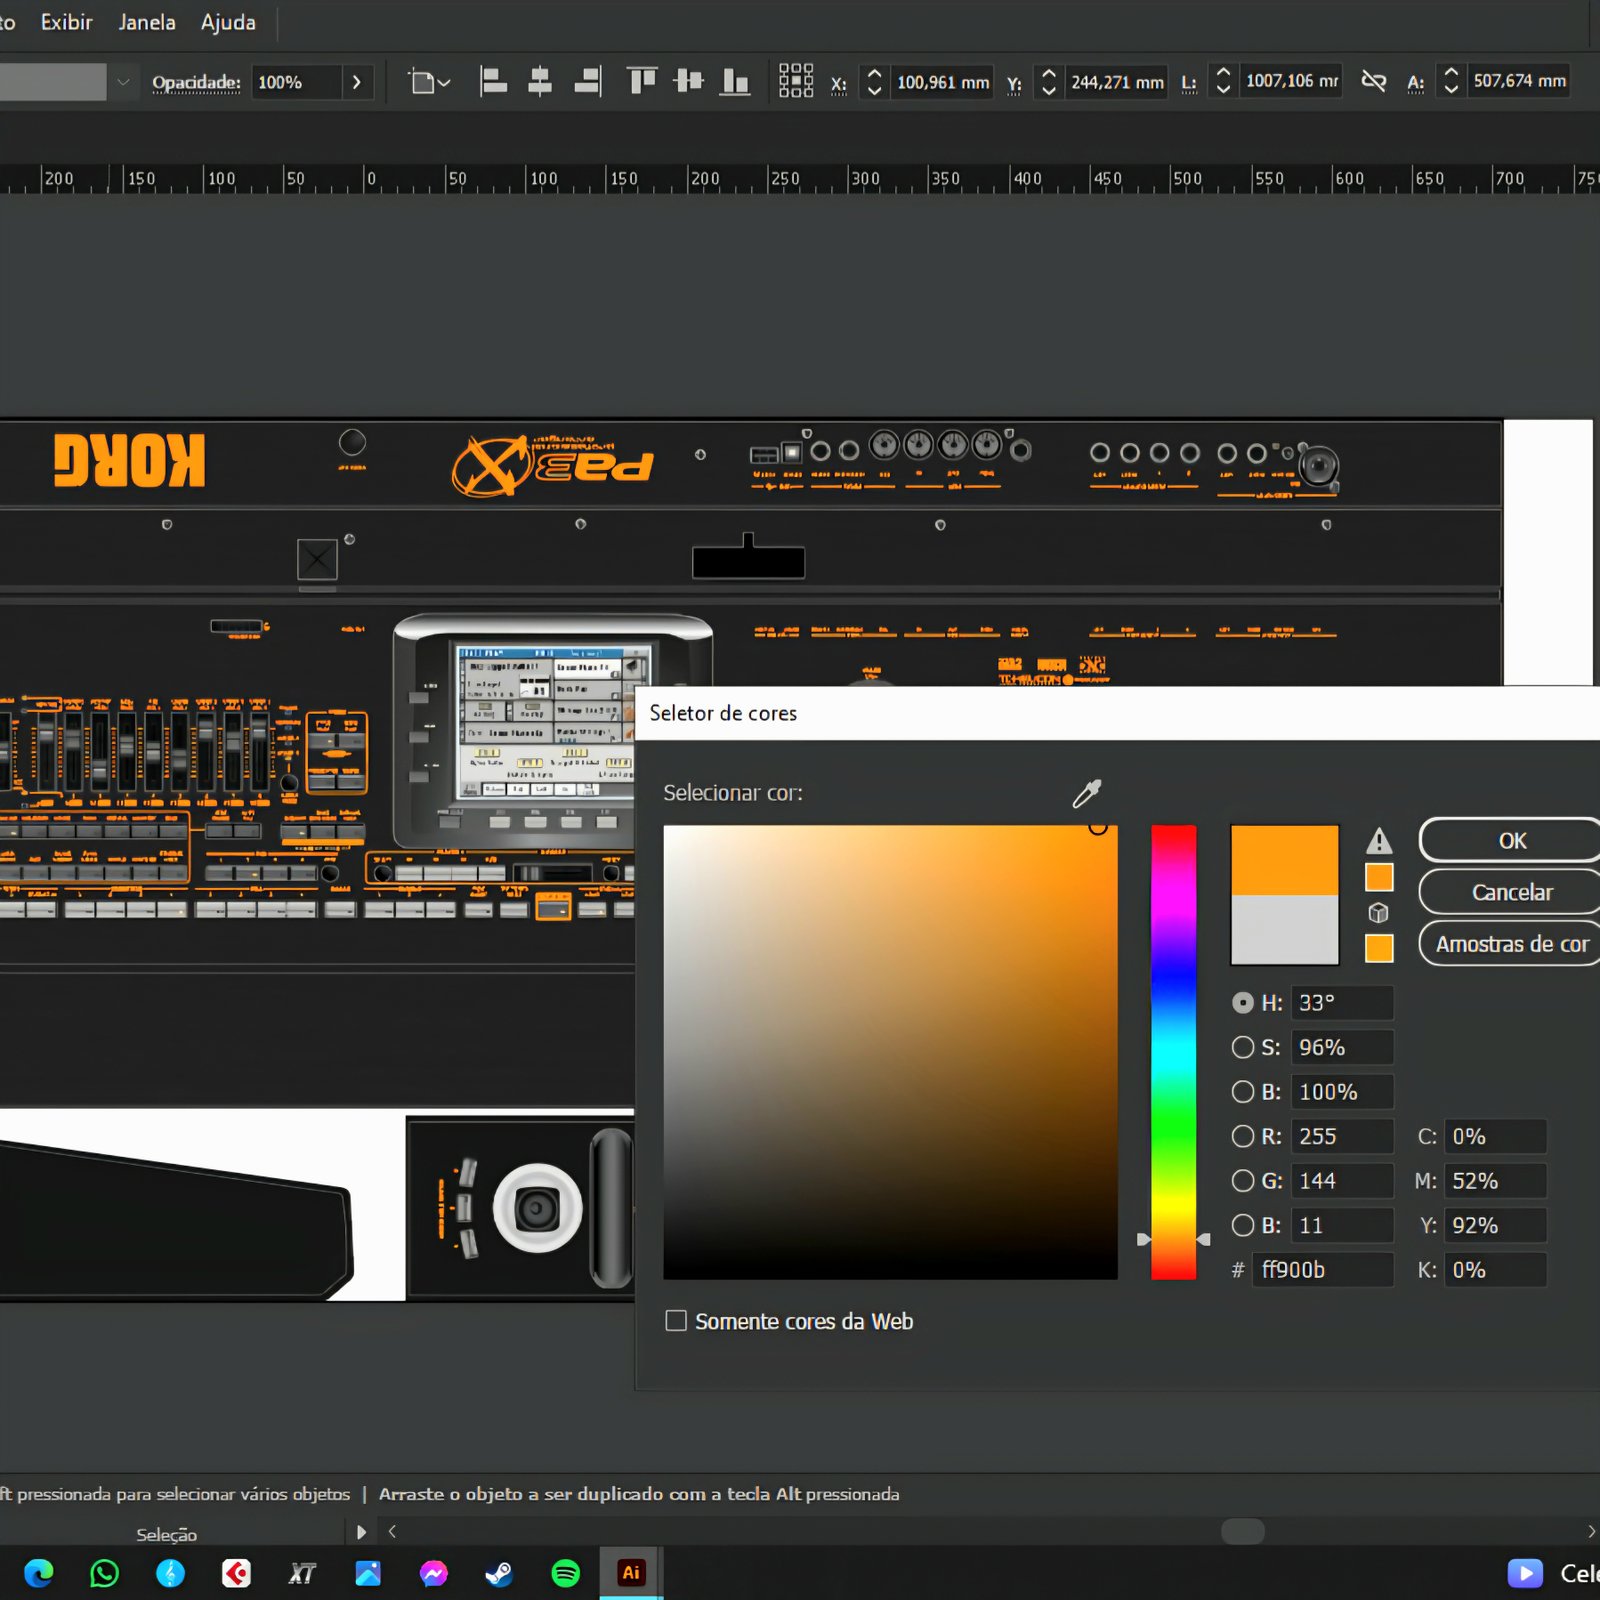The width and height of the screenshot is (1600, 1600).
Task: Expand the Opacidade slider arrow
Action: (x=356, y=82)
